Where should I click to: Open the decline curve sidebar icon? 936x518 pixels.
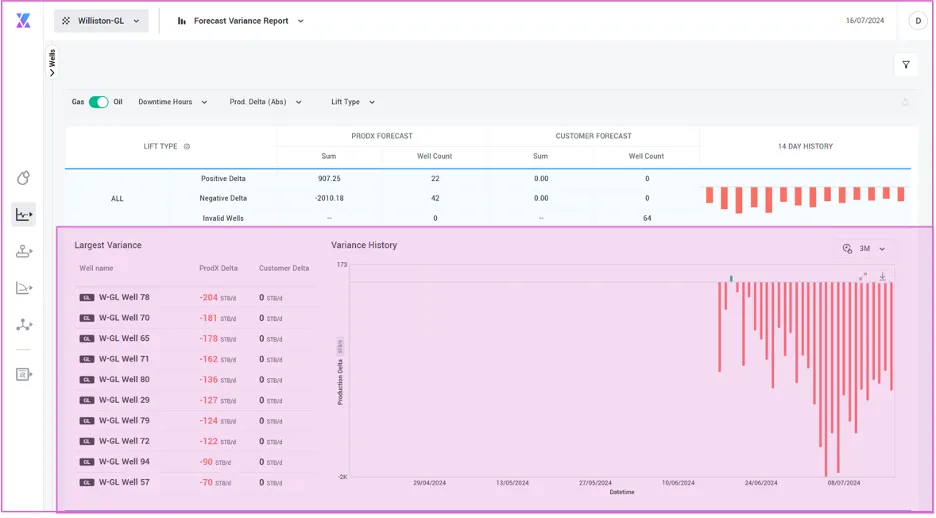pyautogui.click(x=23, y=288)
